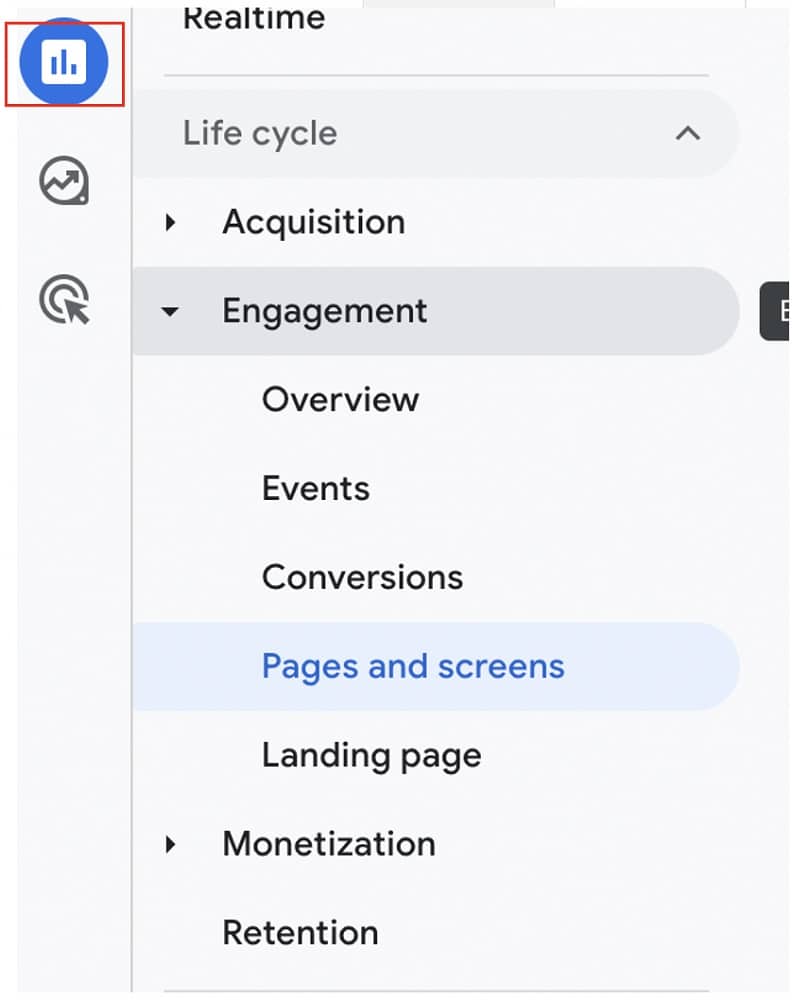The image size is (792, 1000).
Task: Open the Landing page report
Action: 371,755
